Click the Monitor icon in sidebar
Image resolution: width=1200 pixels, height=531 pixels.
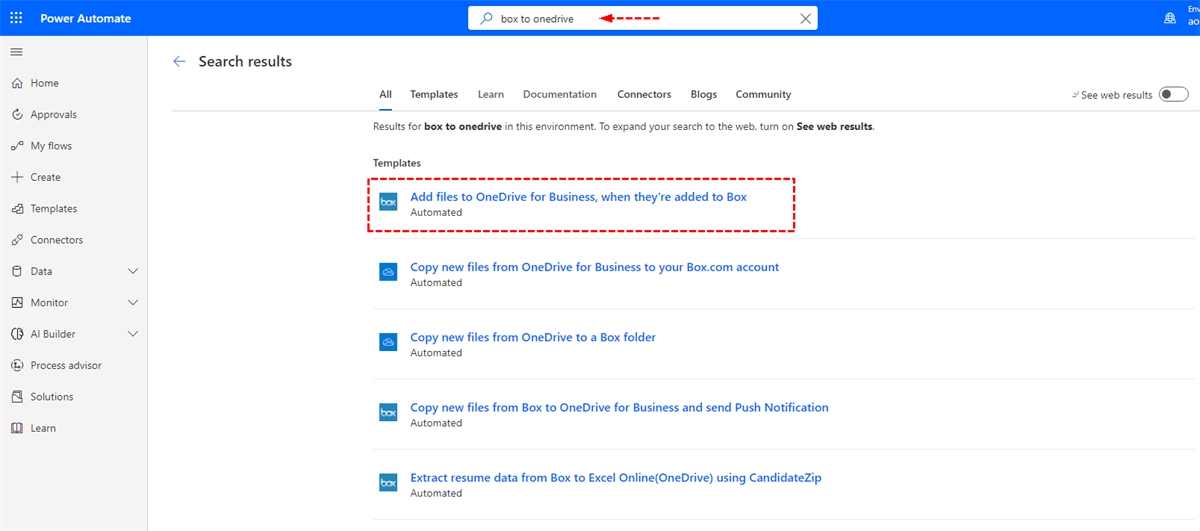16,302
